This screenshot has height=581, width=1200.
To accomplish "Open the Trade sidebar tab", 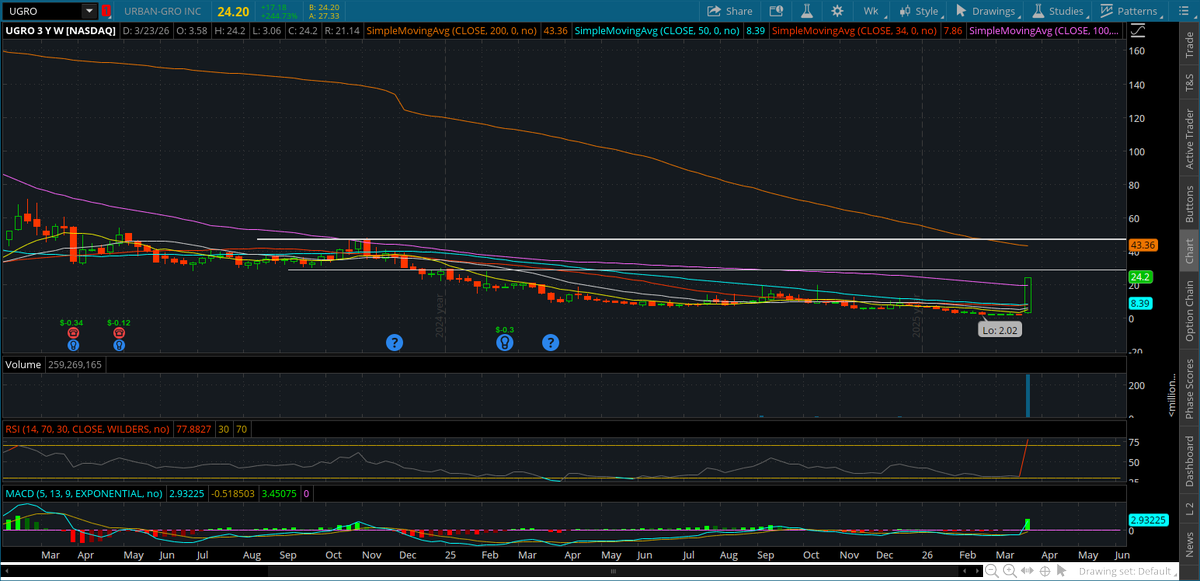I will 1189,45.
